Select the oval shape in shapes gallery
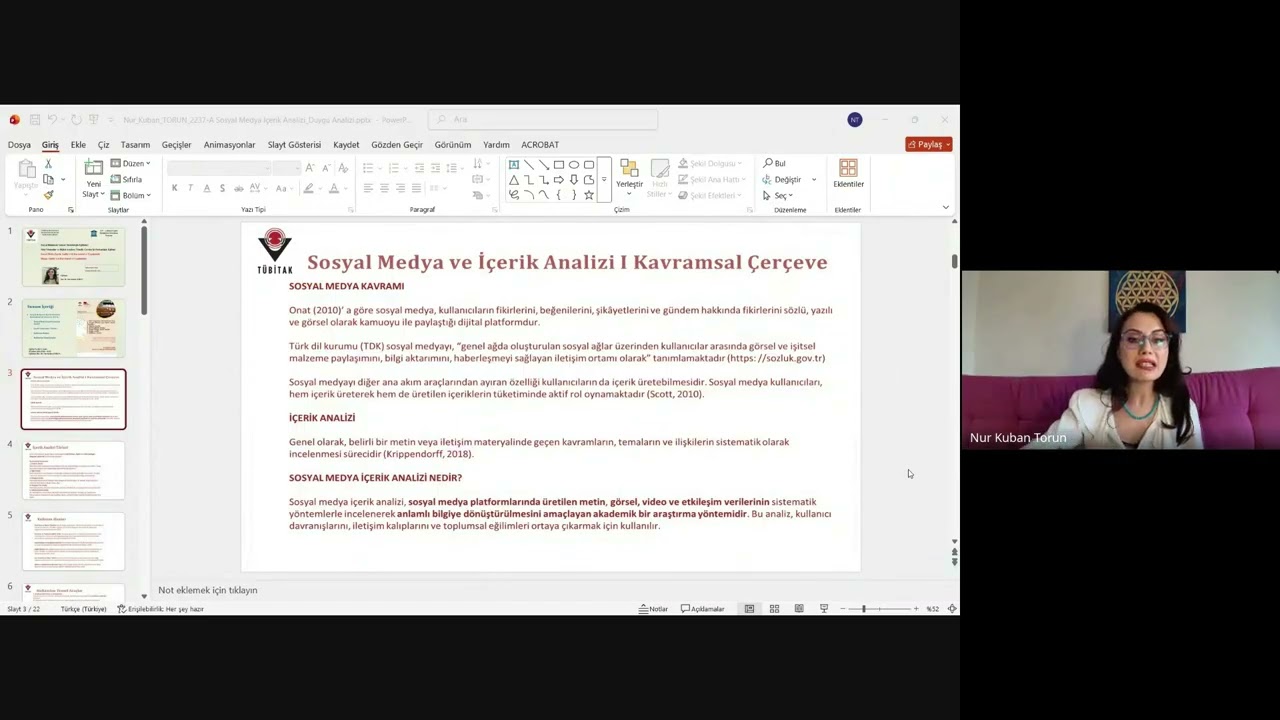 point(574,165)
